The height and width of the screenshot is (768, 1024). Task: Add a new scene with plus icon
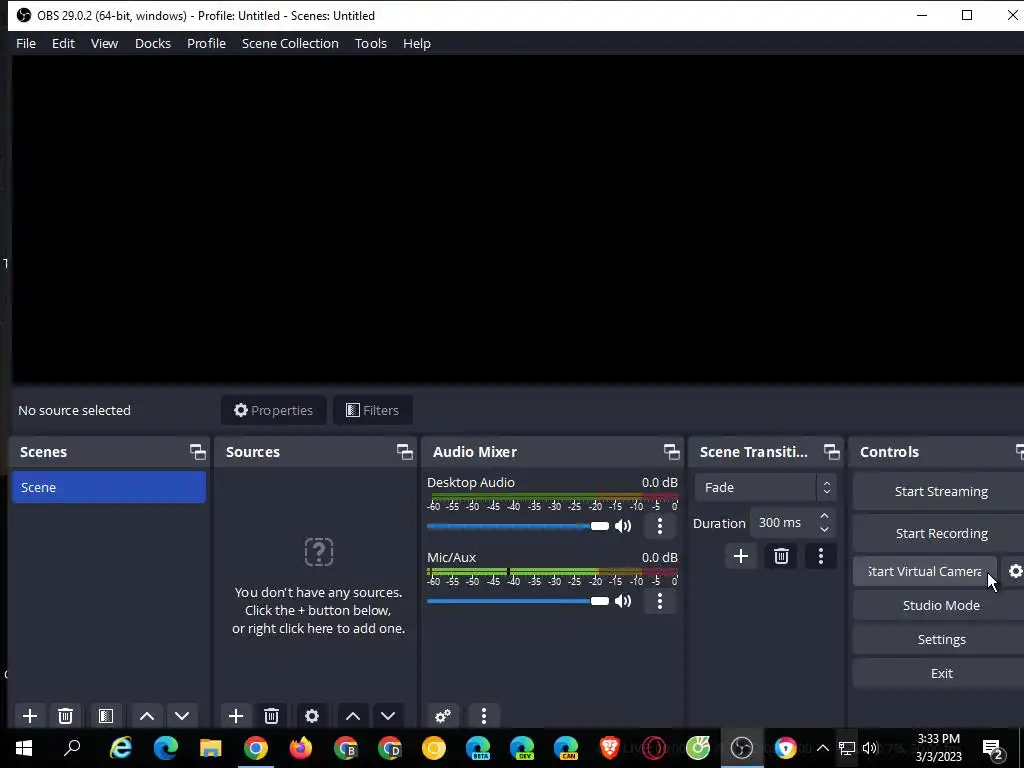[x=29, y=716]
